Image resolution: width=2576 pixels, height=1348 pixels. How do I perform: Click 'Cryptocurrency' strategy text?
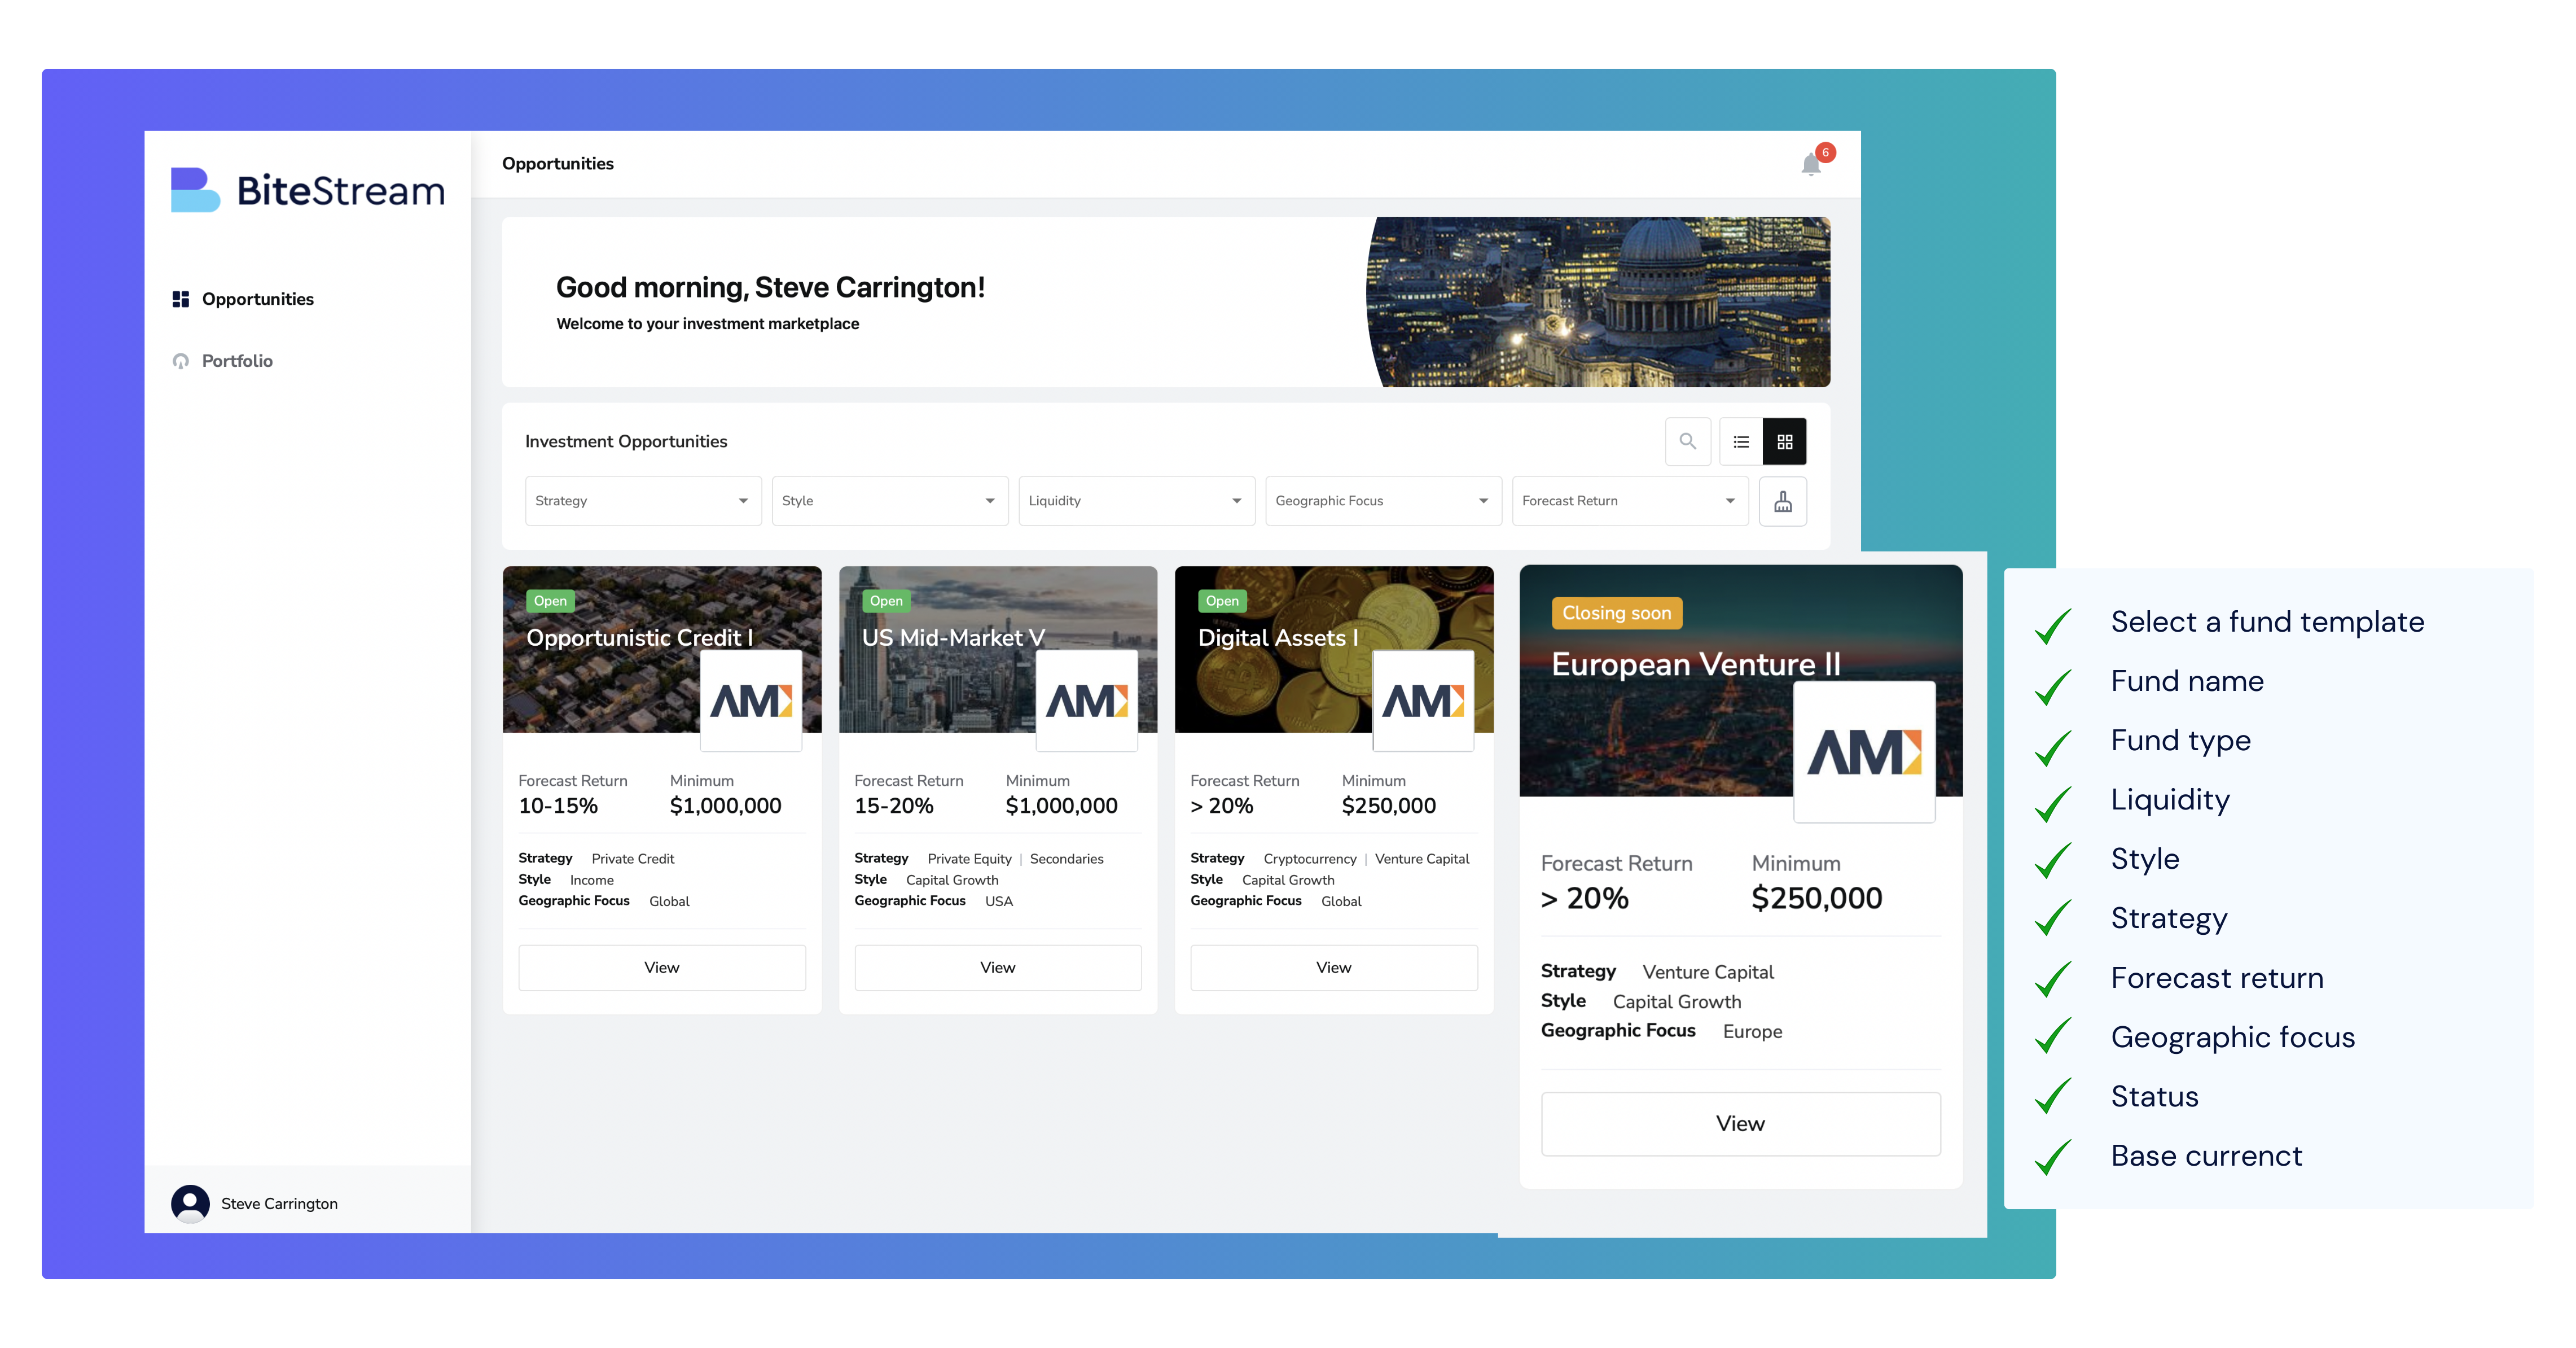[x=1310, y=859]
